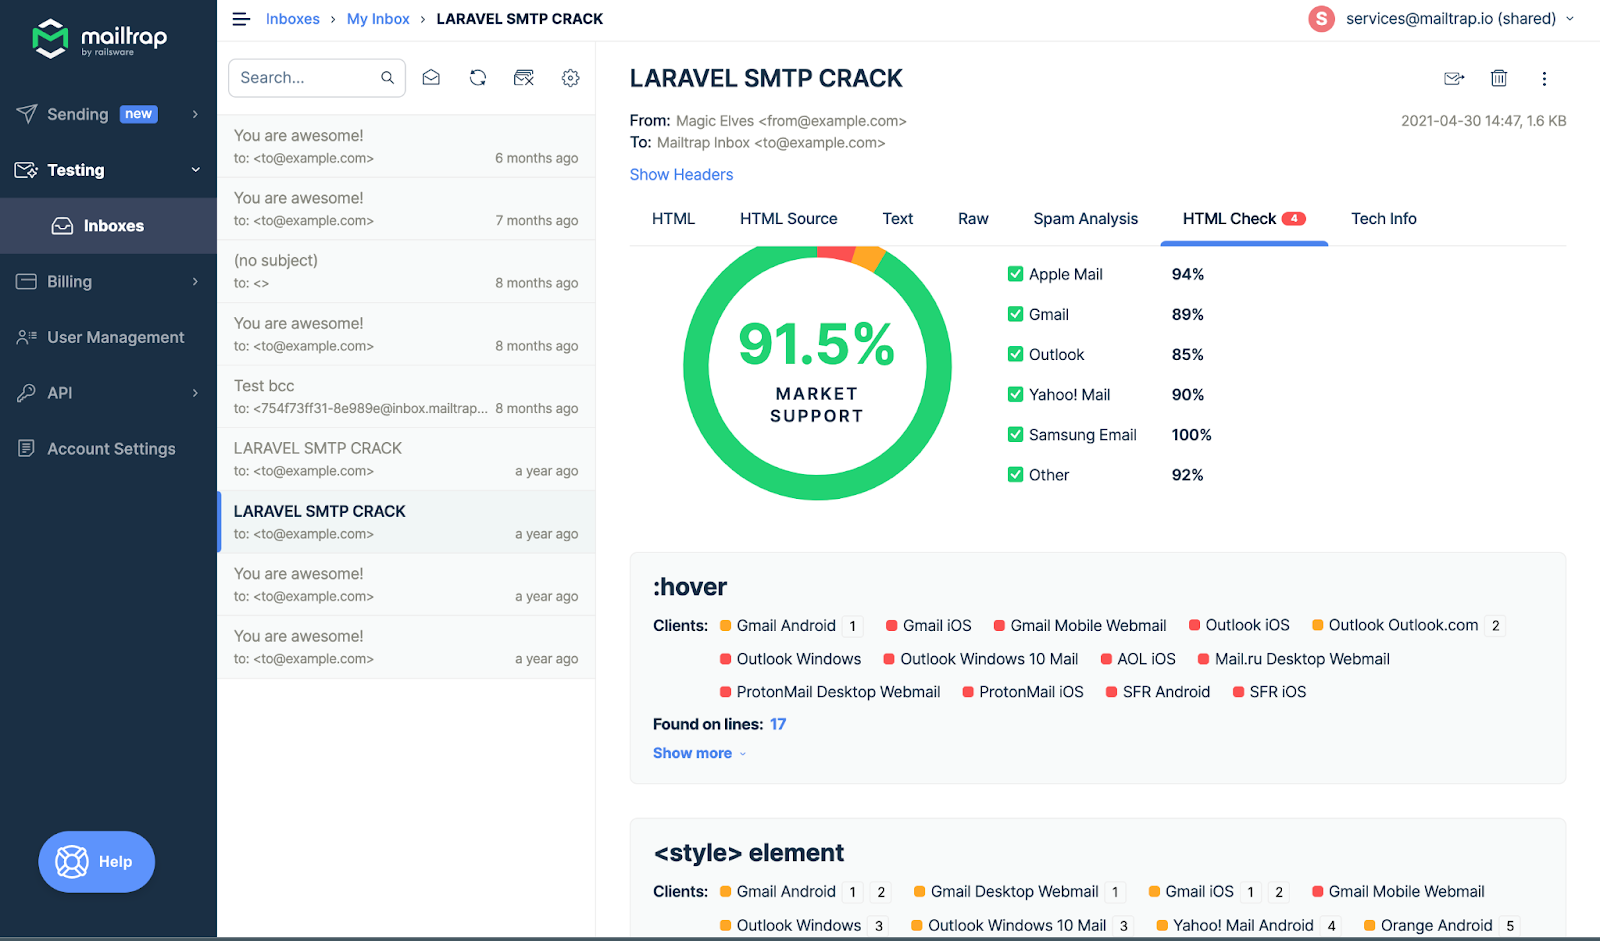Toggle the Outlook checkbox
The image size is (1600, 941).
pos(1015,354)
